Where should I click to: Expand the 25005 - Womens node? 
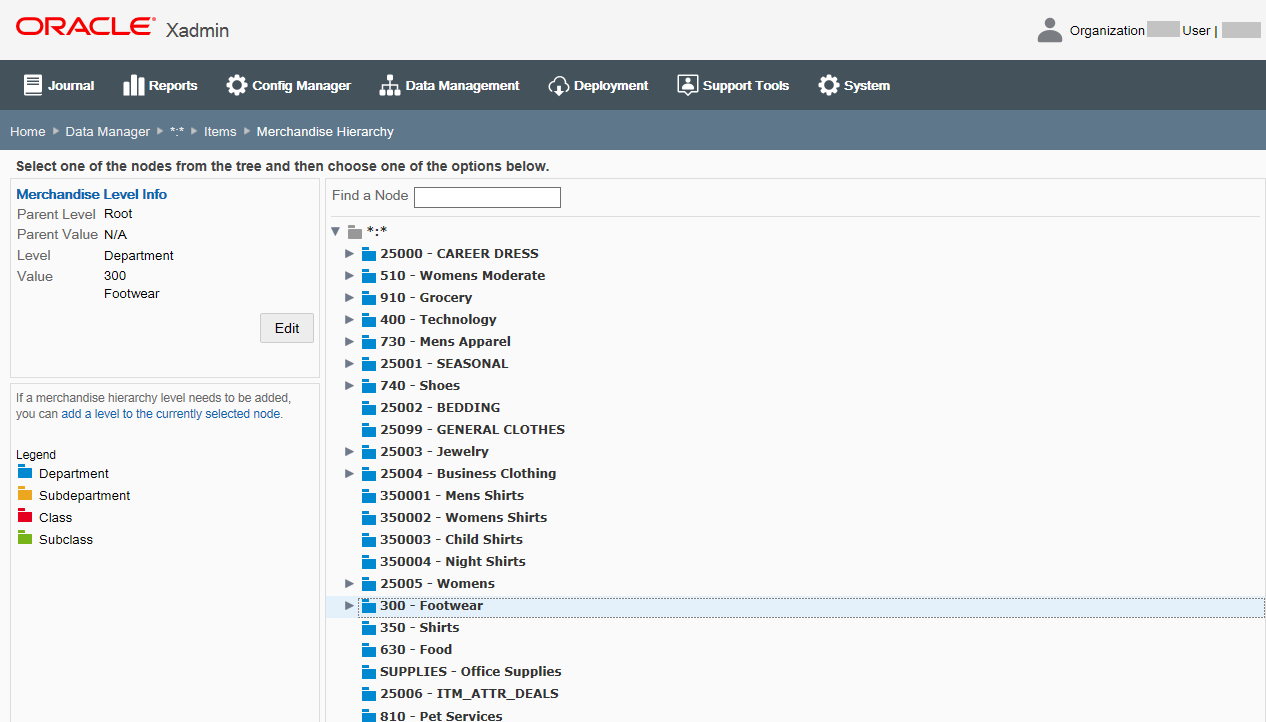point(350,583)
